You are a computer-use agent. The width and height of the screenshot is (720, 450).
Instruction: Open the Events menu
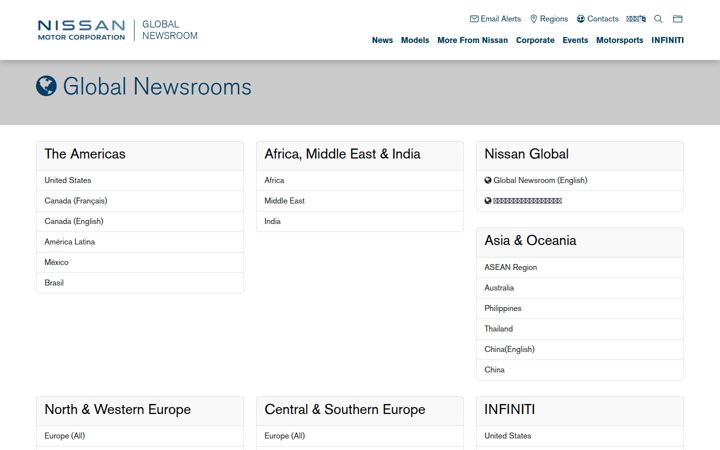[575, 40]
